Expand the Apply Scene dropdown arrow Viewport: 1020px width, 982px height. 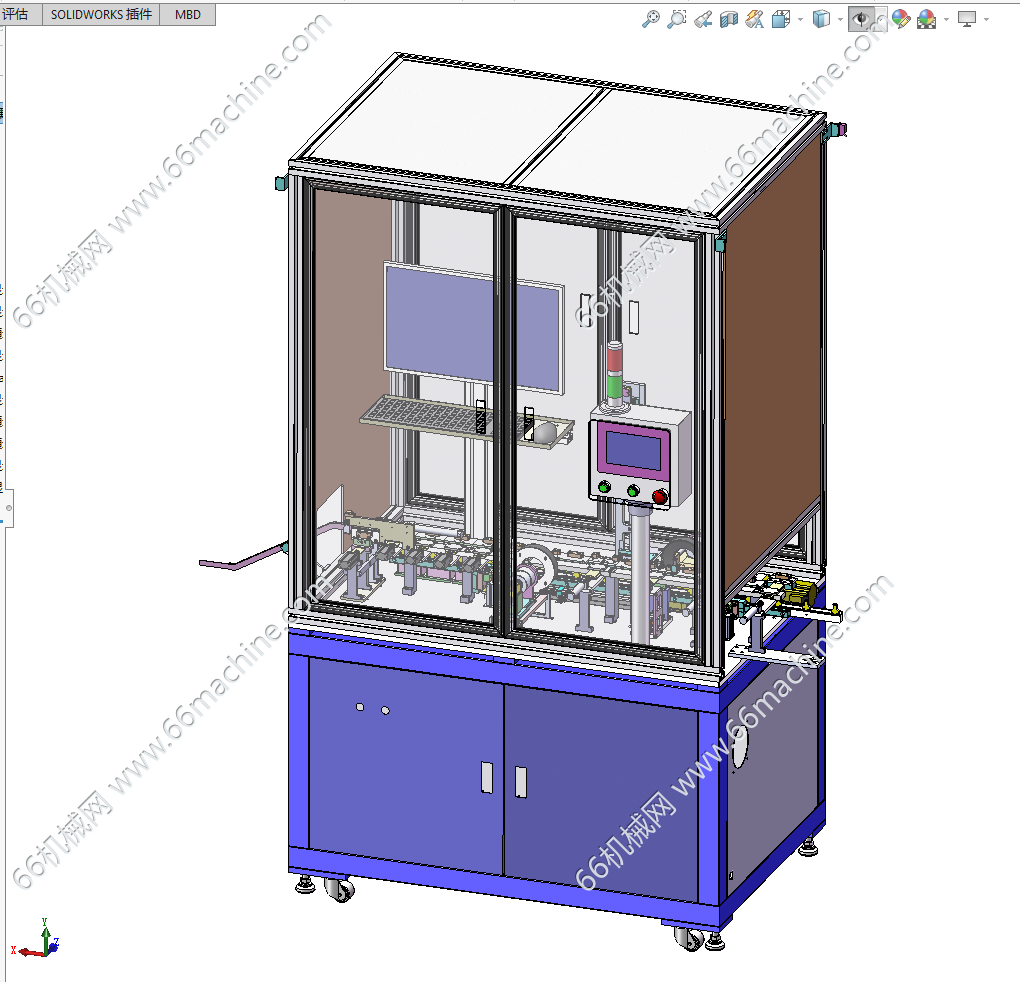(946, 20)
